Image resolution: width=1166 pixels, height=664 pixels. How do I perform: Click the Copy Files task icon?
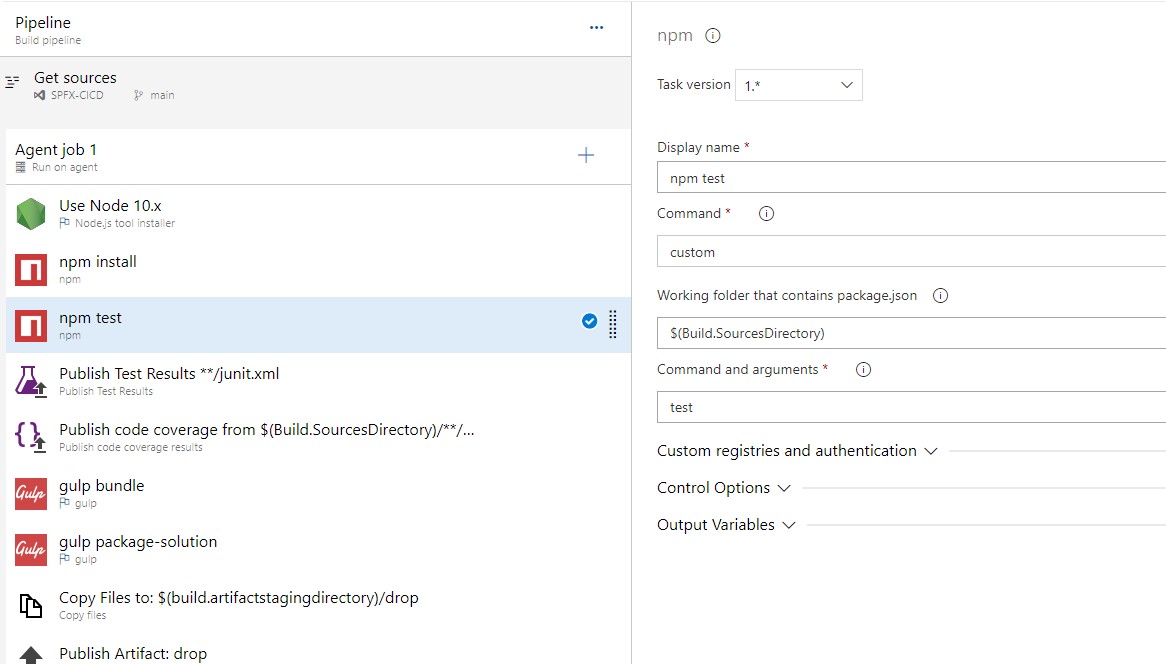click(31, 606)
